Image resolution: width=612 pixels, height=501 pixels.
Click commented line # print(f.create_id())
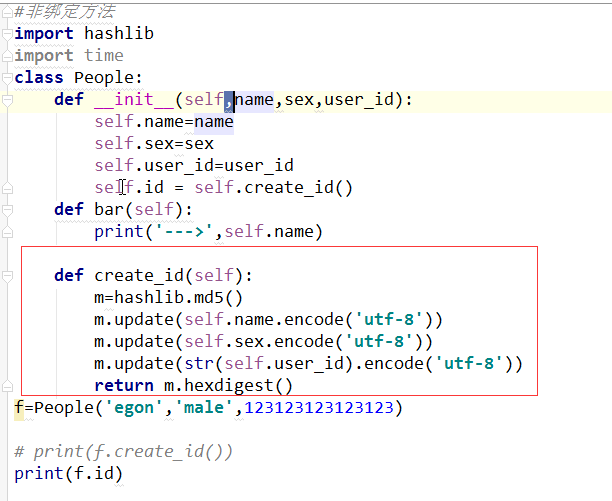(123, 451)
